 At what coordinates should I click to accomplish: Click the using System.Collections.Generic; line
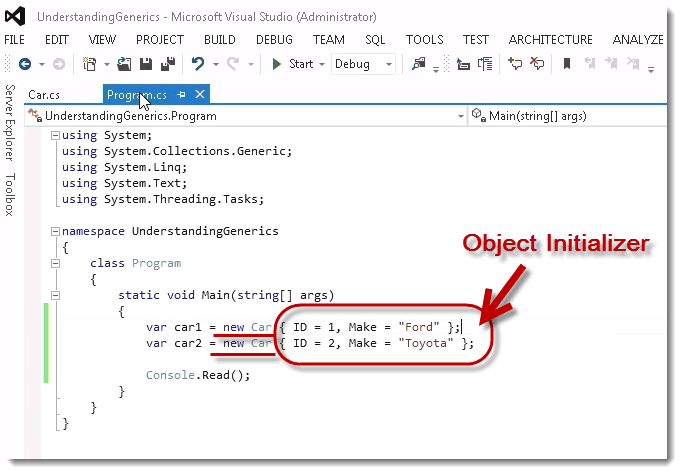pos(177,151)
